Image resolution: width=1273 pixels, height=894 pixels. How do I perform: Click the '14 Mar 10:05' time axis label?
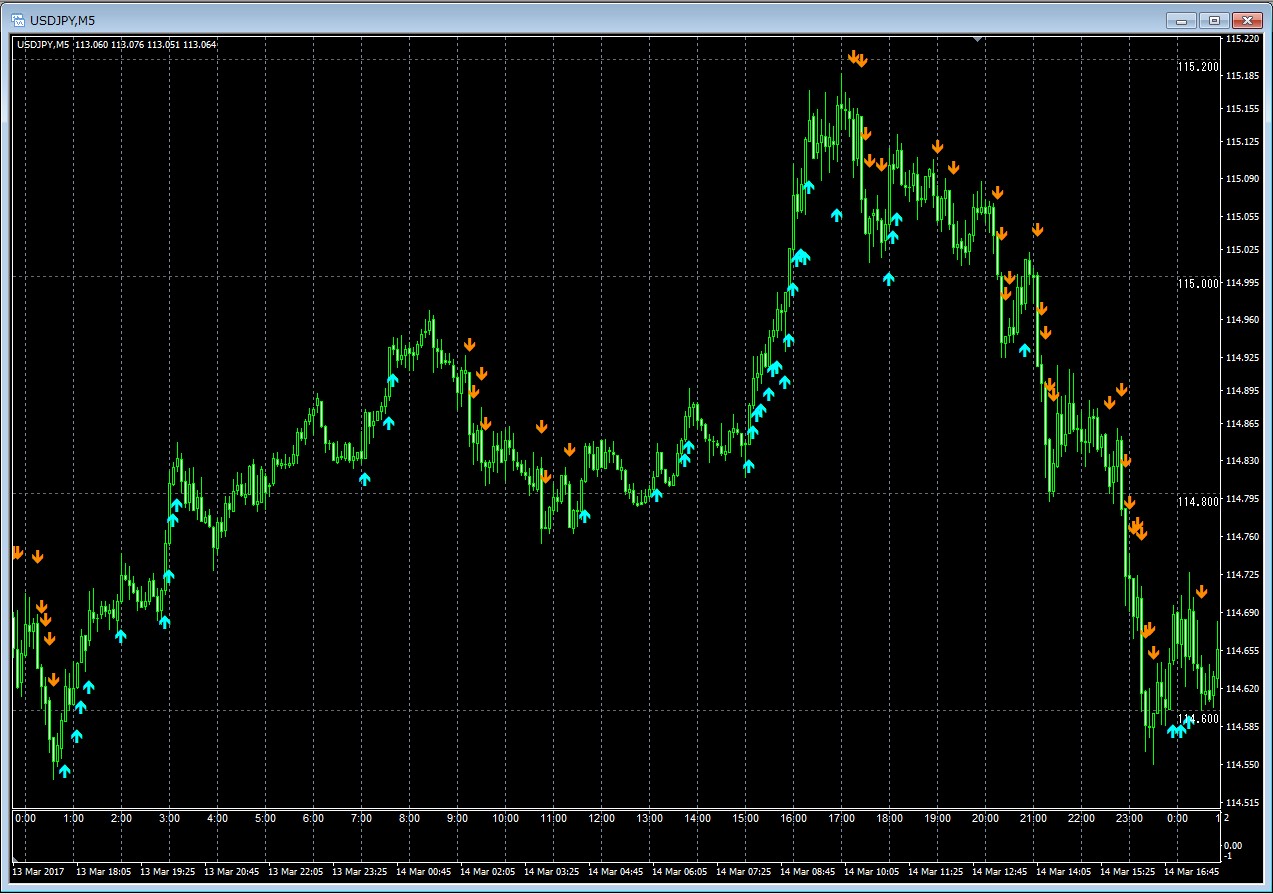(x=871, y=871)
